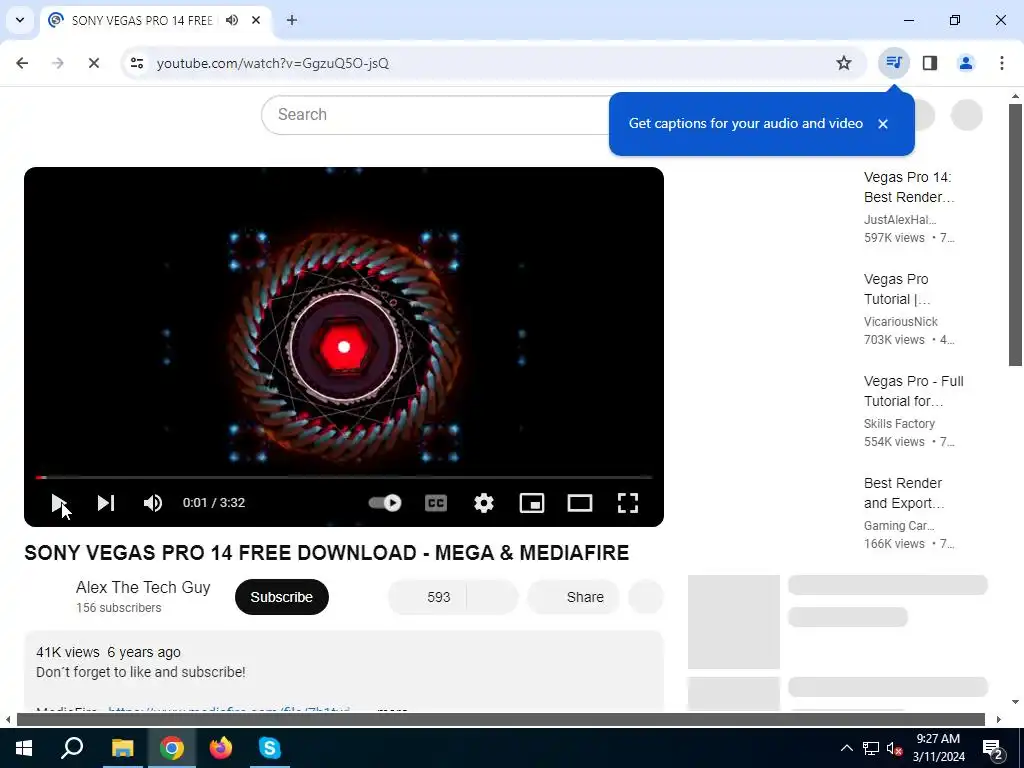Open File Explorer from taskbar
Screen dimensions: 1024x768
122,748
